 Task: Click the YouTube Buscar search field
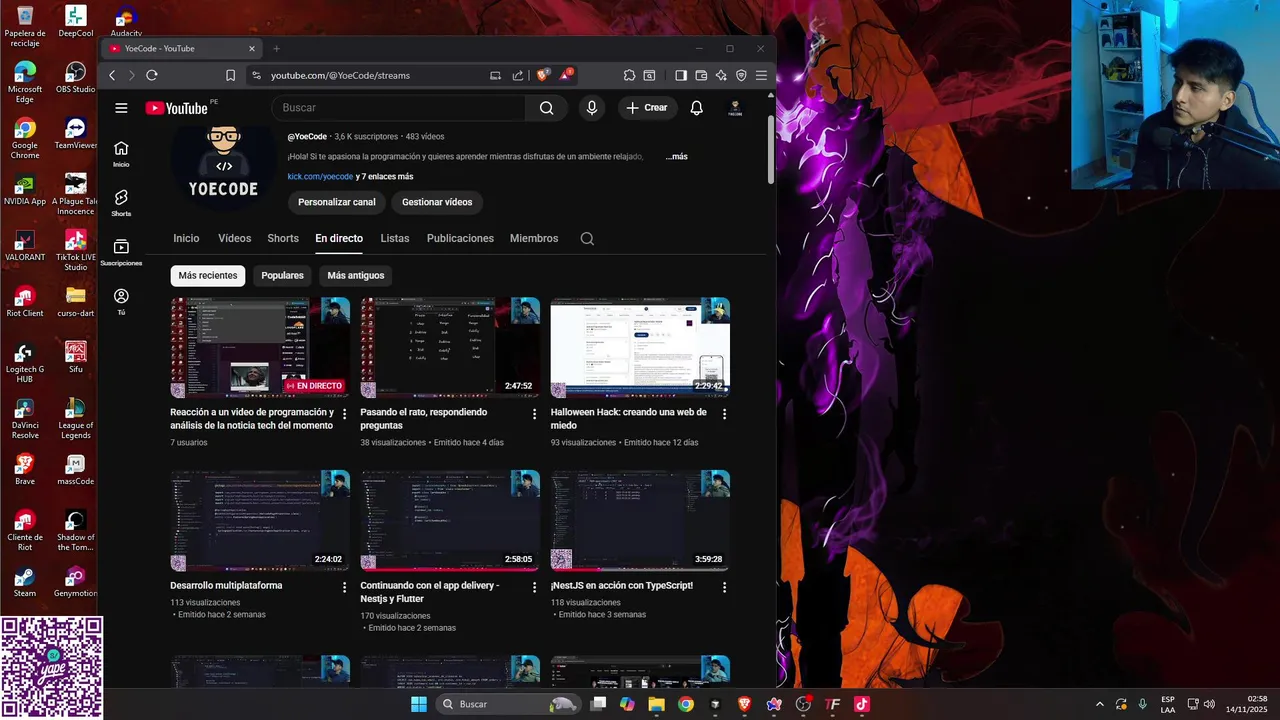click(x=398, y=108)
